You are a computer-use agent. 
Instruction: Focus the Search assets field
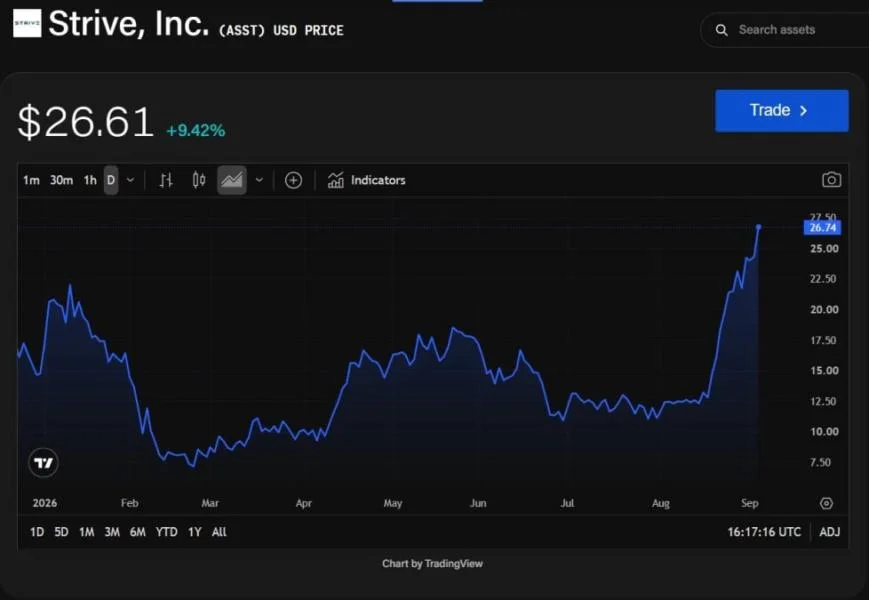(x=784, y=30)
